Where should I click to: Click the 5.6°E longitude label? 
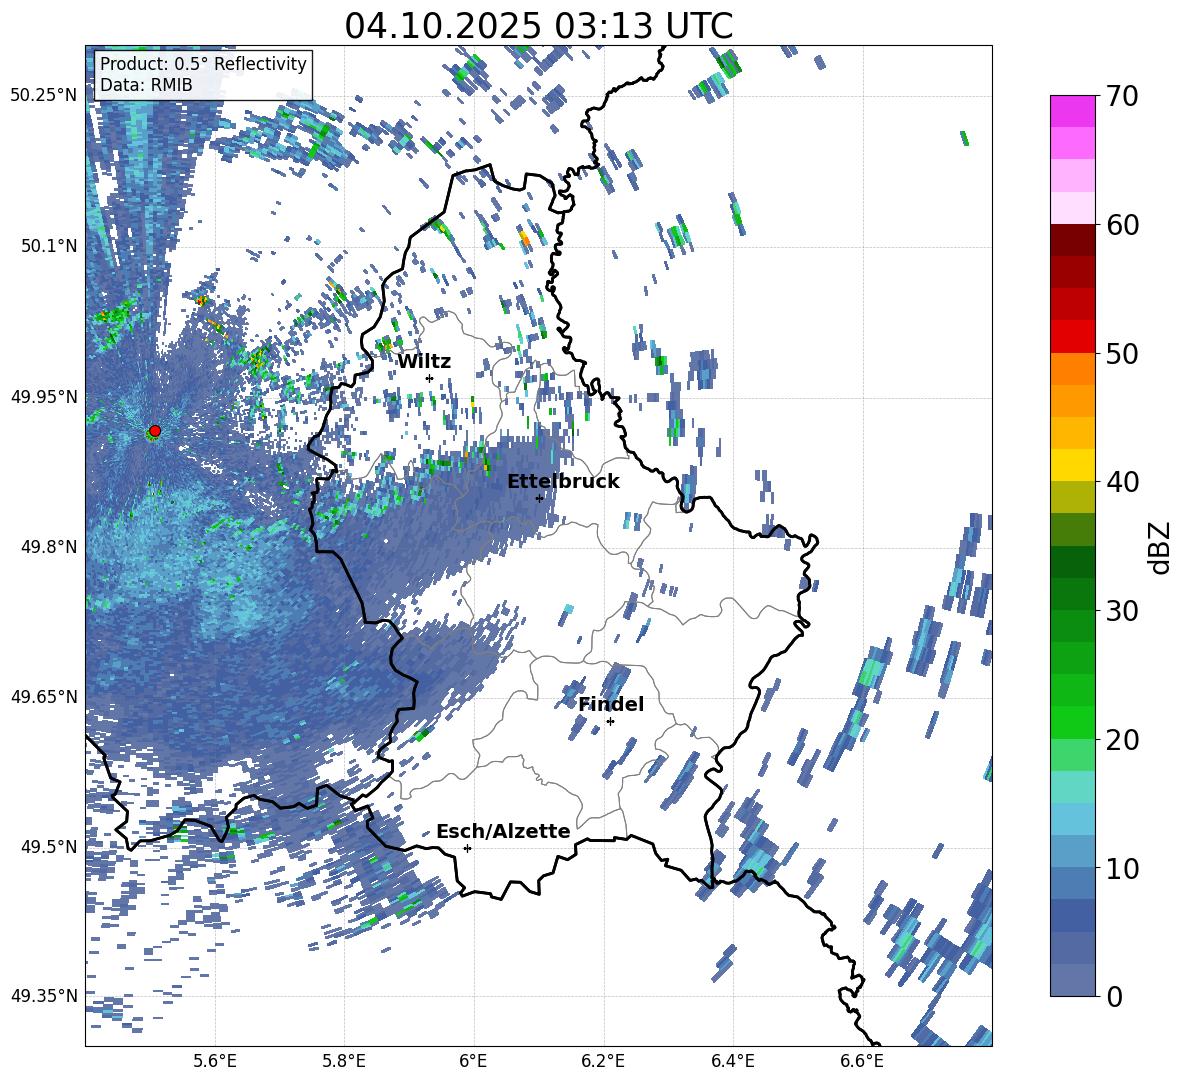pyautogui.click(x=215, y=1061)
